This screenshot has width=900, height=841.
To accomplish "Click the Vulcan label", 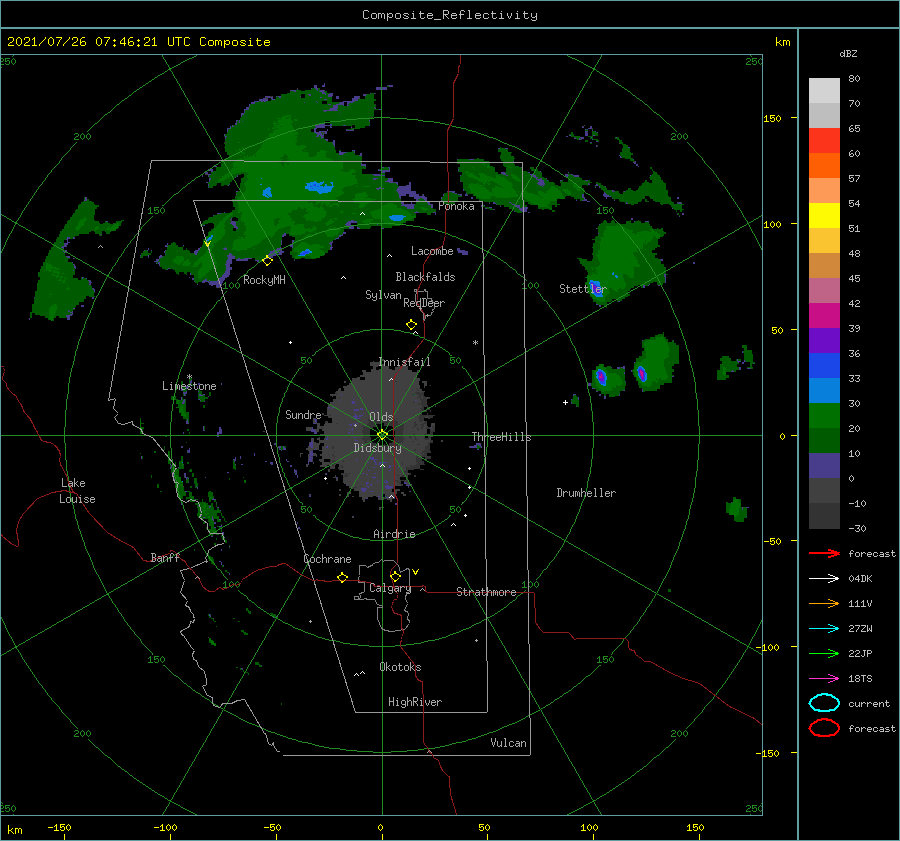I will point(509,743).
